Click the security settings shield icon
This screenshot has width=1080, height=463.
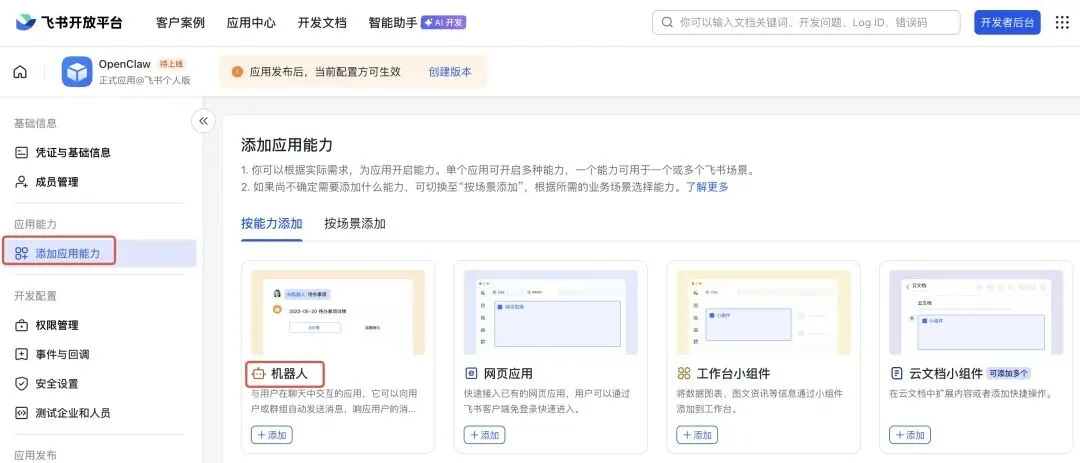[21, 384]
